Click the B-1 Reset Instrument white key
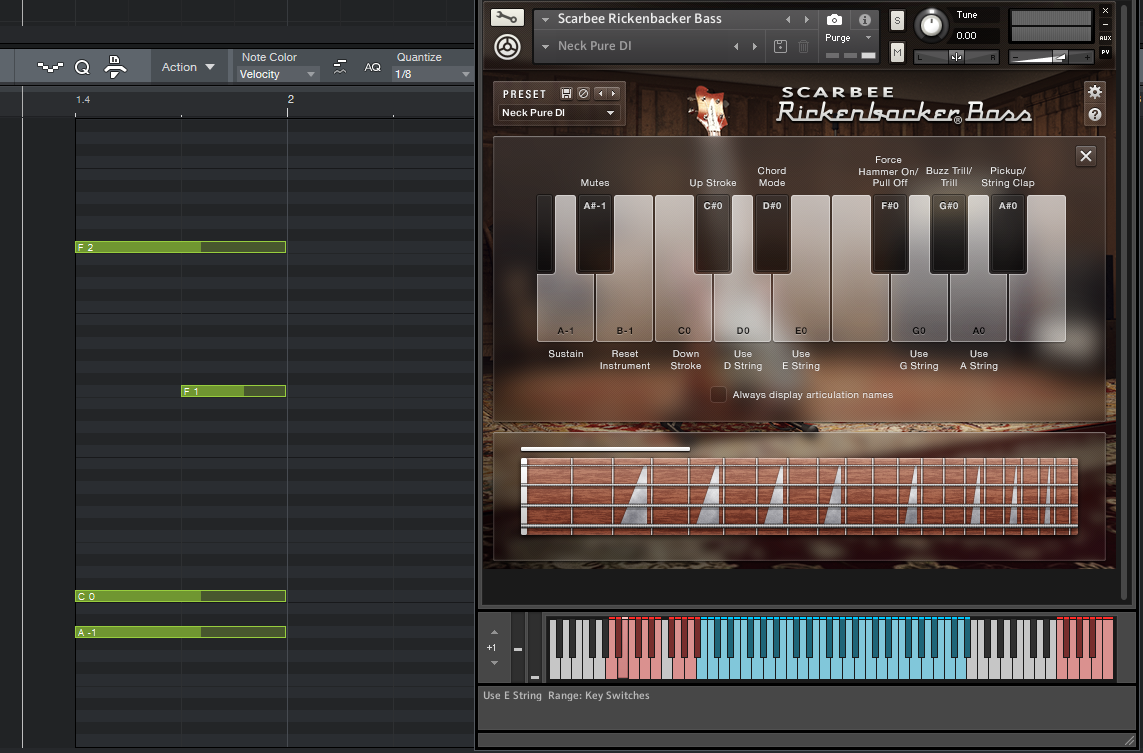Viewport: 1143px width, 753px height. point(625,308)
